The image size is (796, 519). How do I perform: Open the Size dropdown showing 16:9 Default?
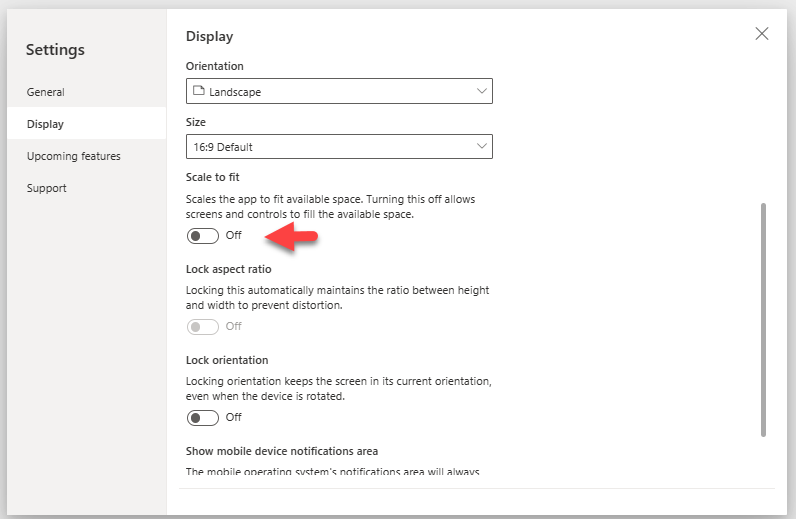[x=339, y=147]
